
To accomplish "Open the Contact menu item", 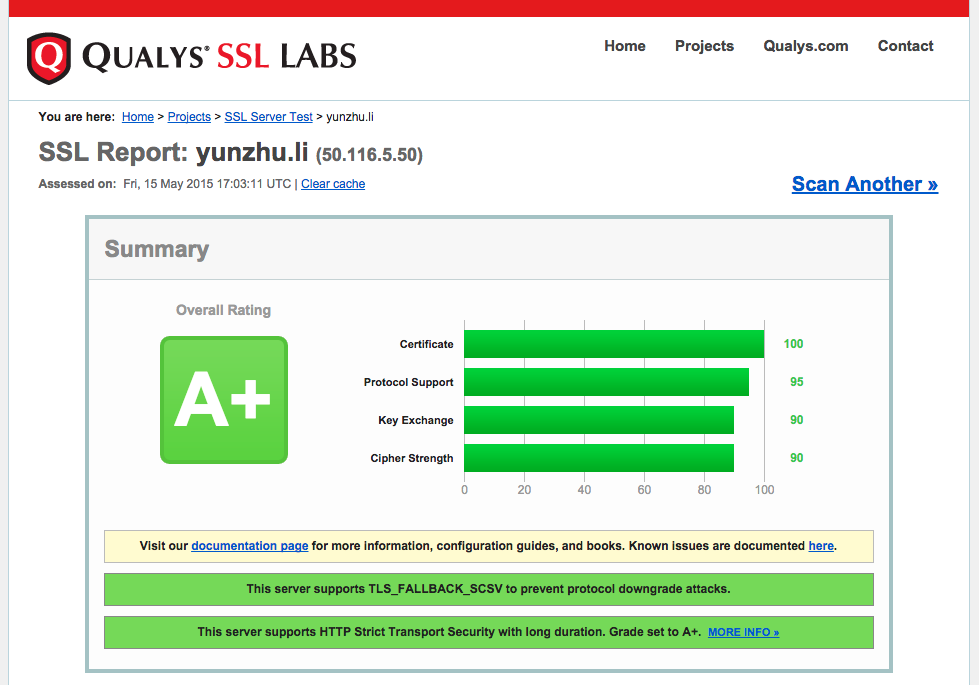I will coord(905,46).
